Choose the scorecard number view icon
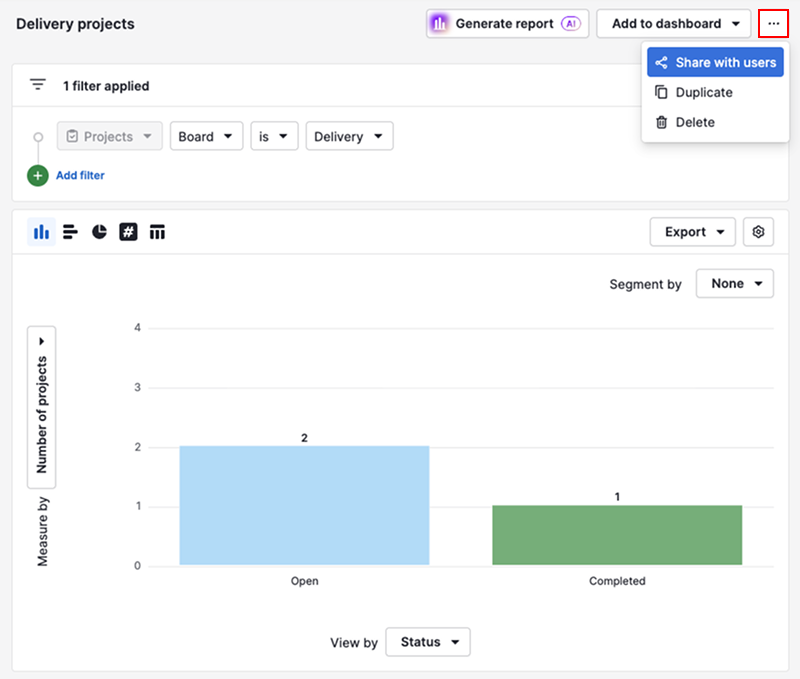Viewport: 800px width, 679px height. pos(128,232)
